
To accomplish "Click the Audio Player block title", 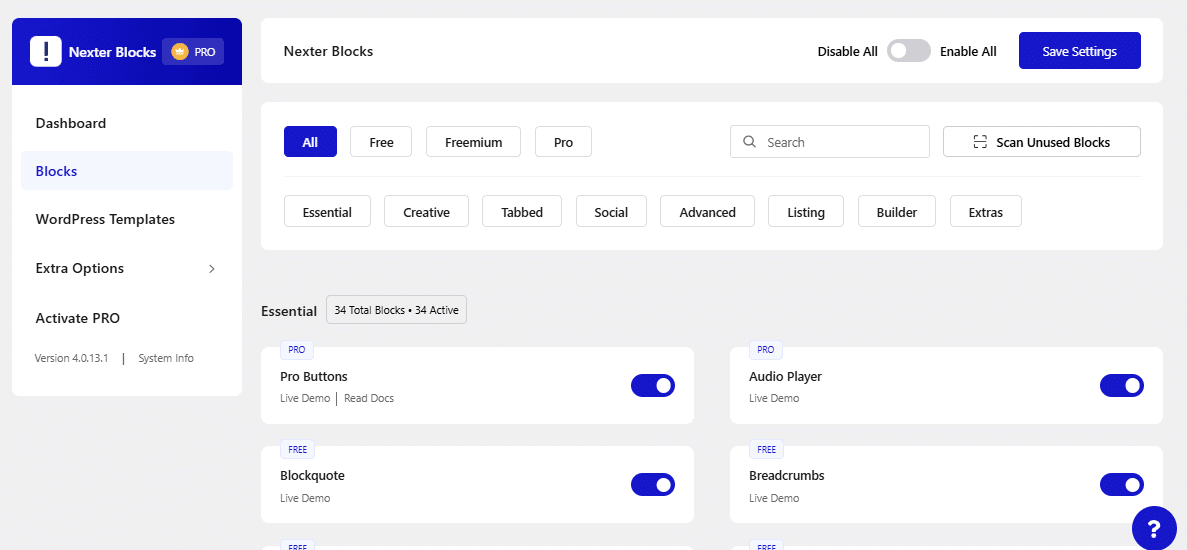I will [x=785, y=376].
